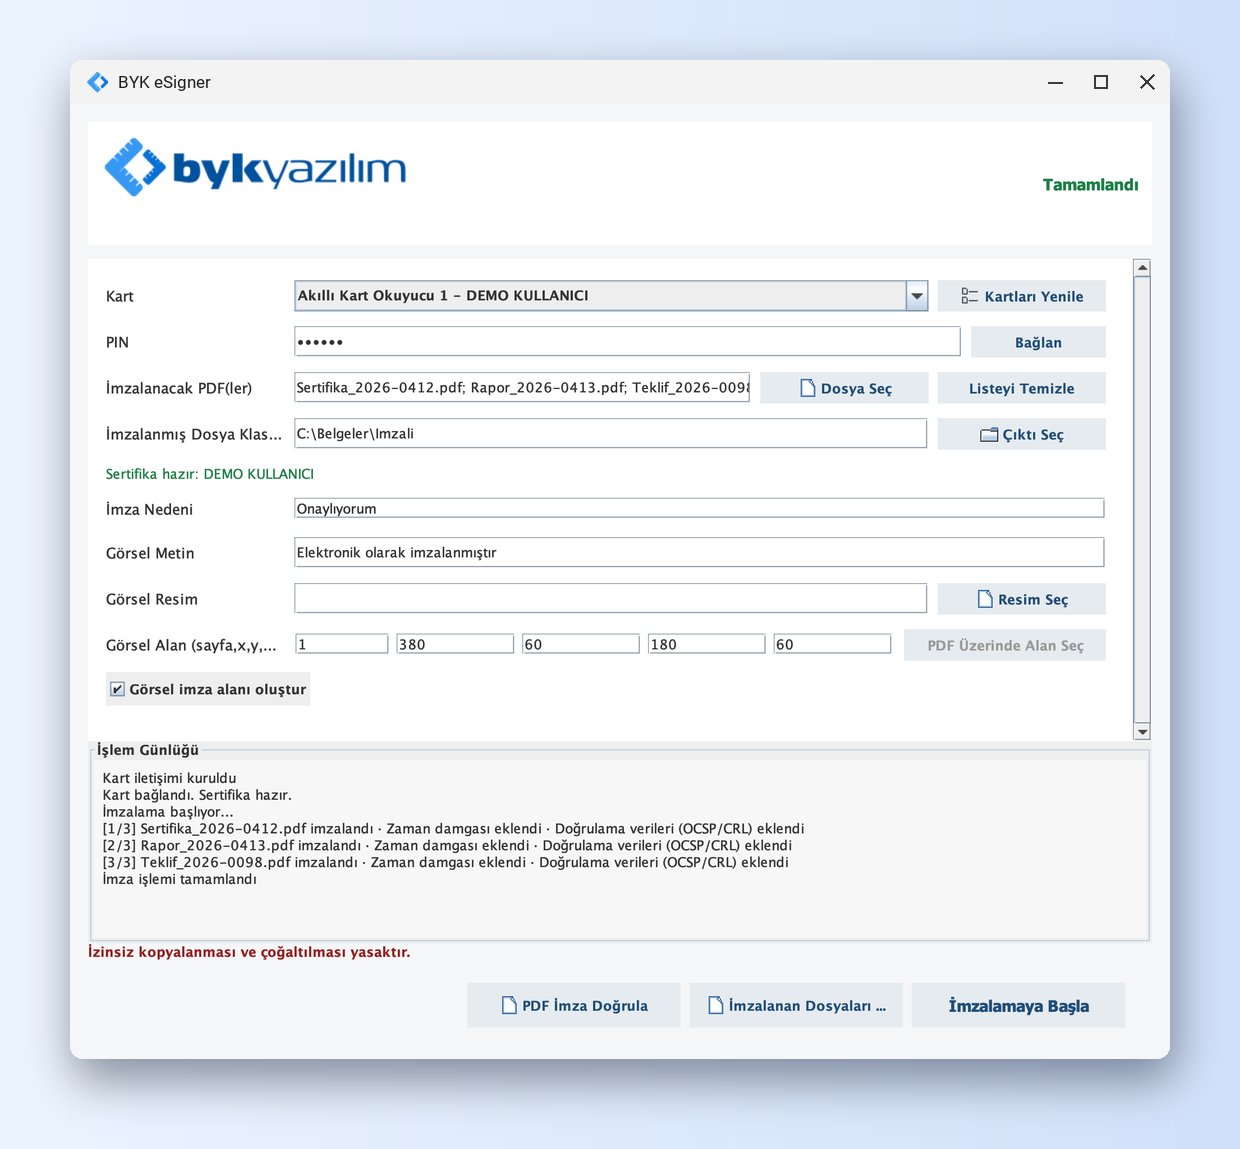
Task: Click the Tamamlandı status text
Action: (x=1090, y=184)
